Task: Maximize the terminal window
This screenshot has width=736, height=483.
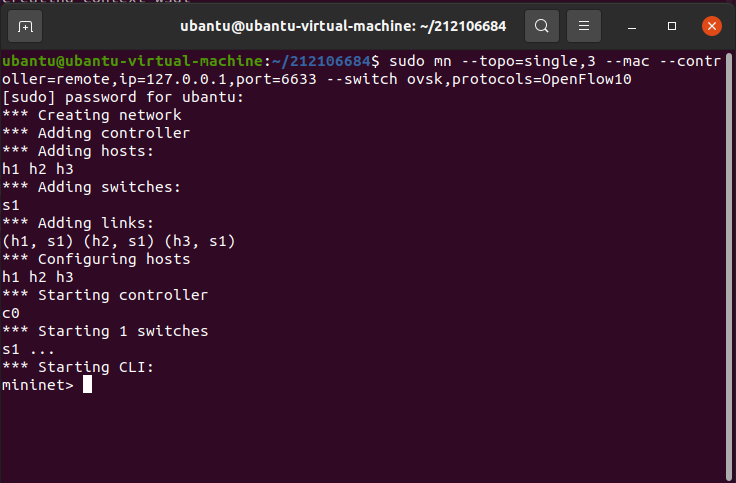Action: point(672,25)
